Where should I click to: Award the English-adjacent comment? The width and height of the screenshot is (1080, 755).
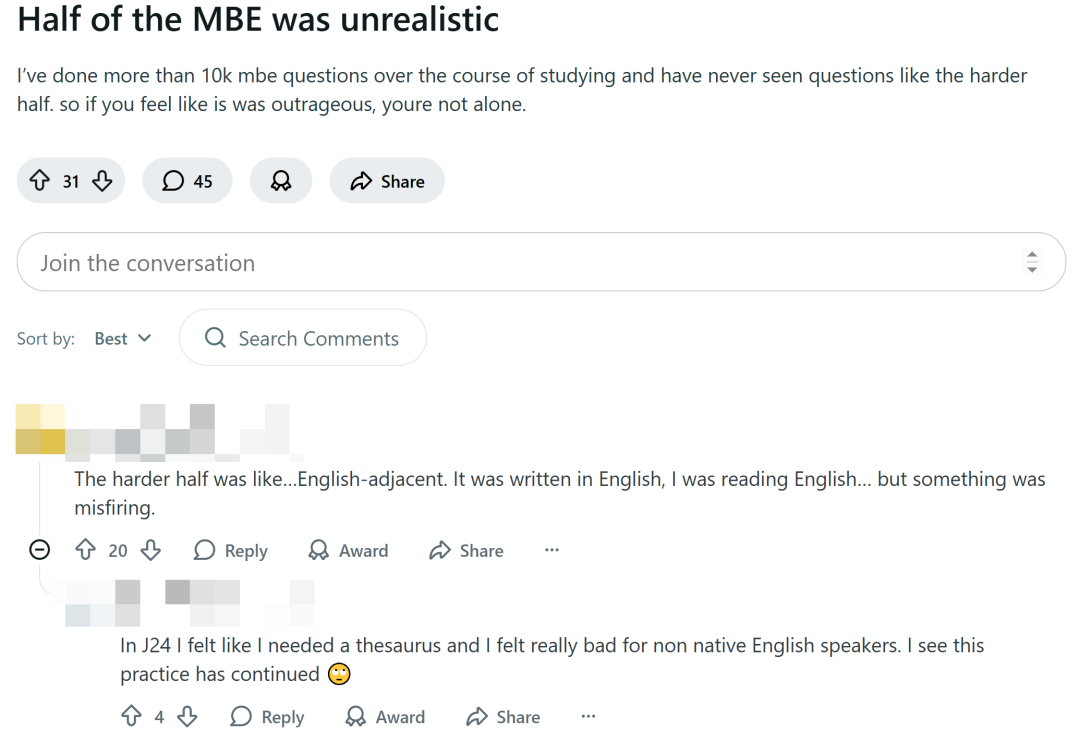click(x=348, y=551)
